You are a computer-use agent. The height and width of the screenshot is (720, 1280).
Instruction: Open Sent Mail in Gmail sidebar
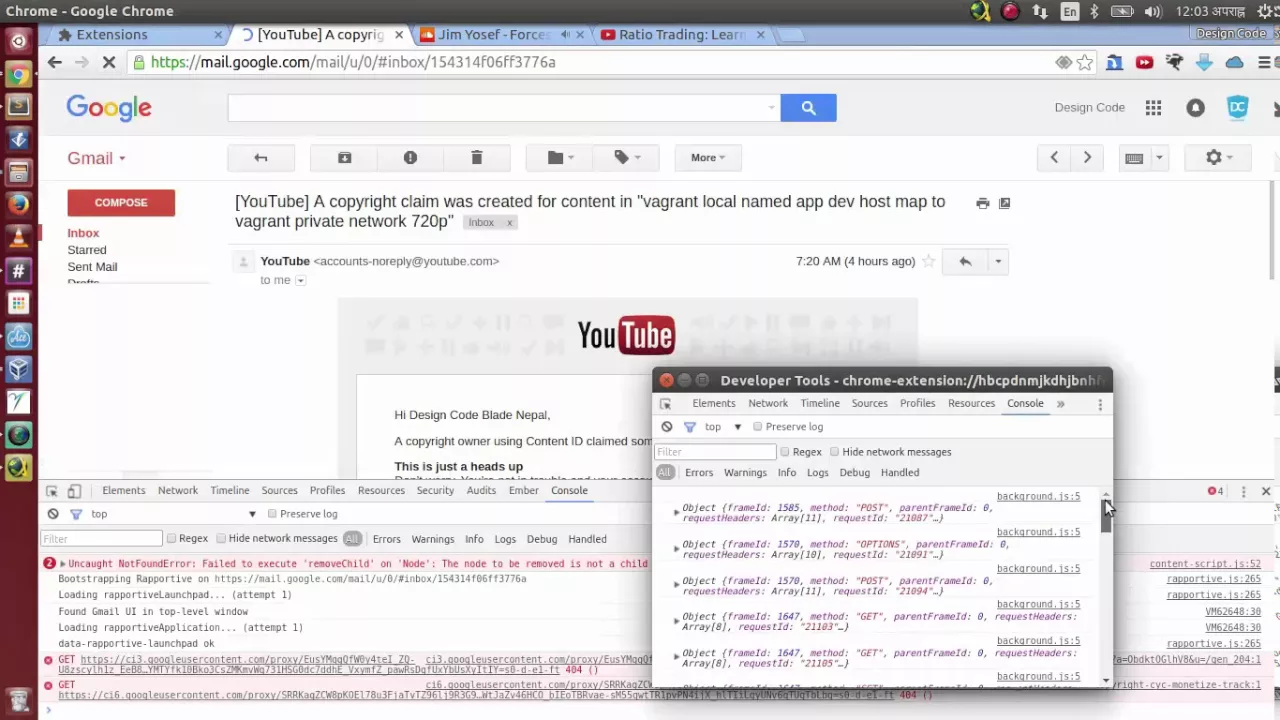click(92, 267)
